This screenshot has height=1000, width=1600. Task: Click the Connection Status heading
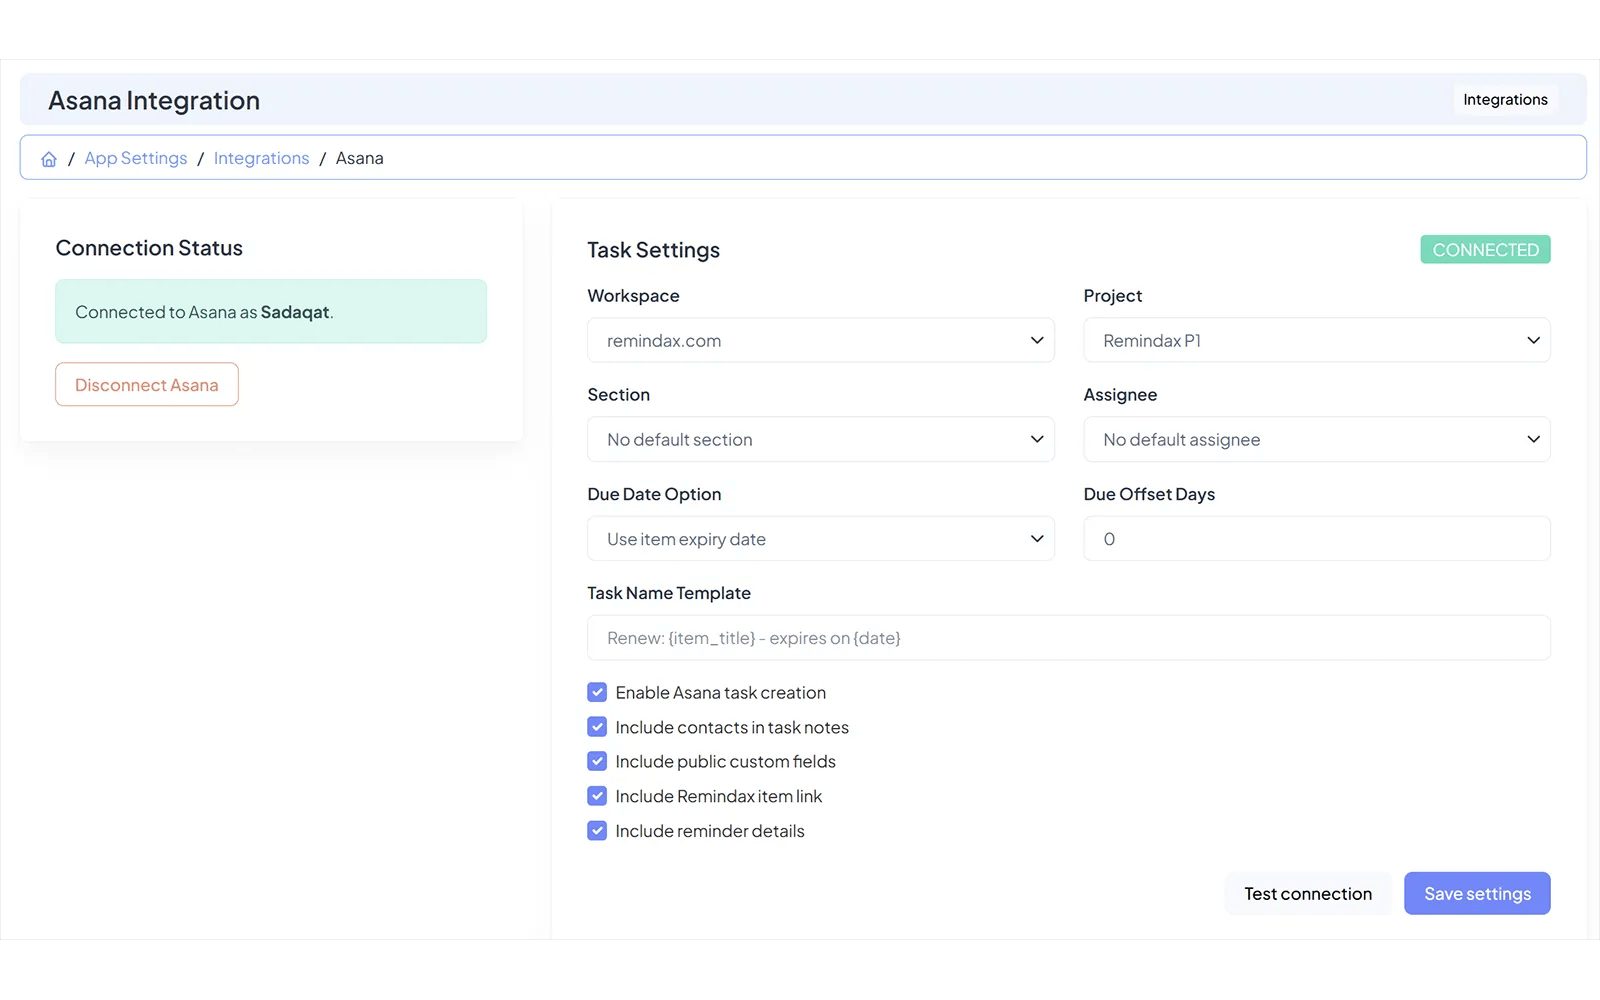pos(149,248)
